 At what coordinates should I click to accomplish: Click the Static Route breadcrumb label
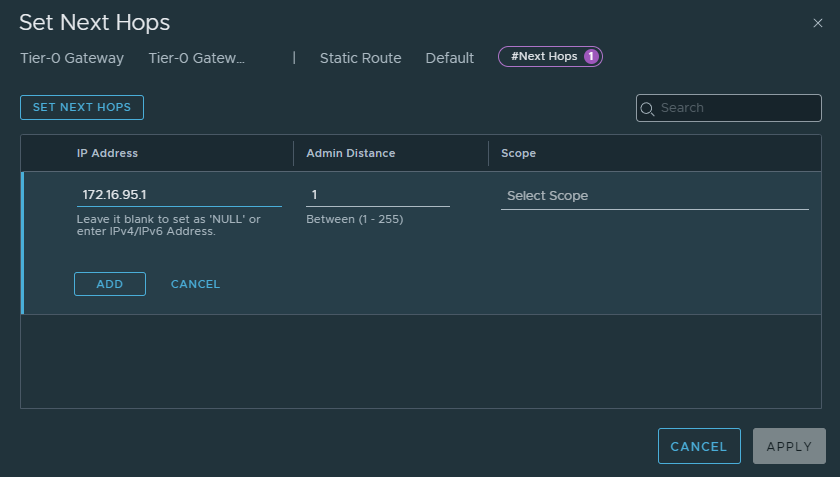click(360, 58)
